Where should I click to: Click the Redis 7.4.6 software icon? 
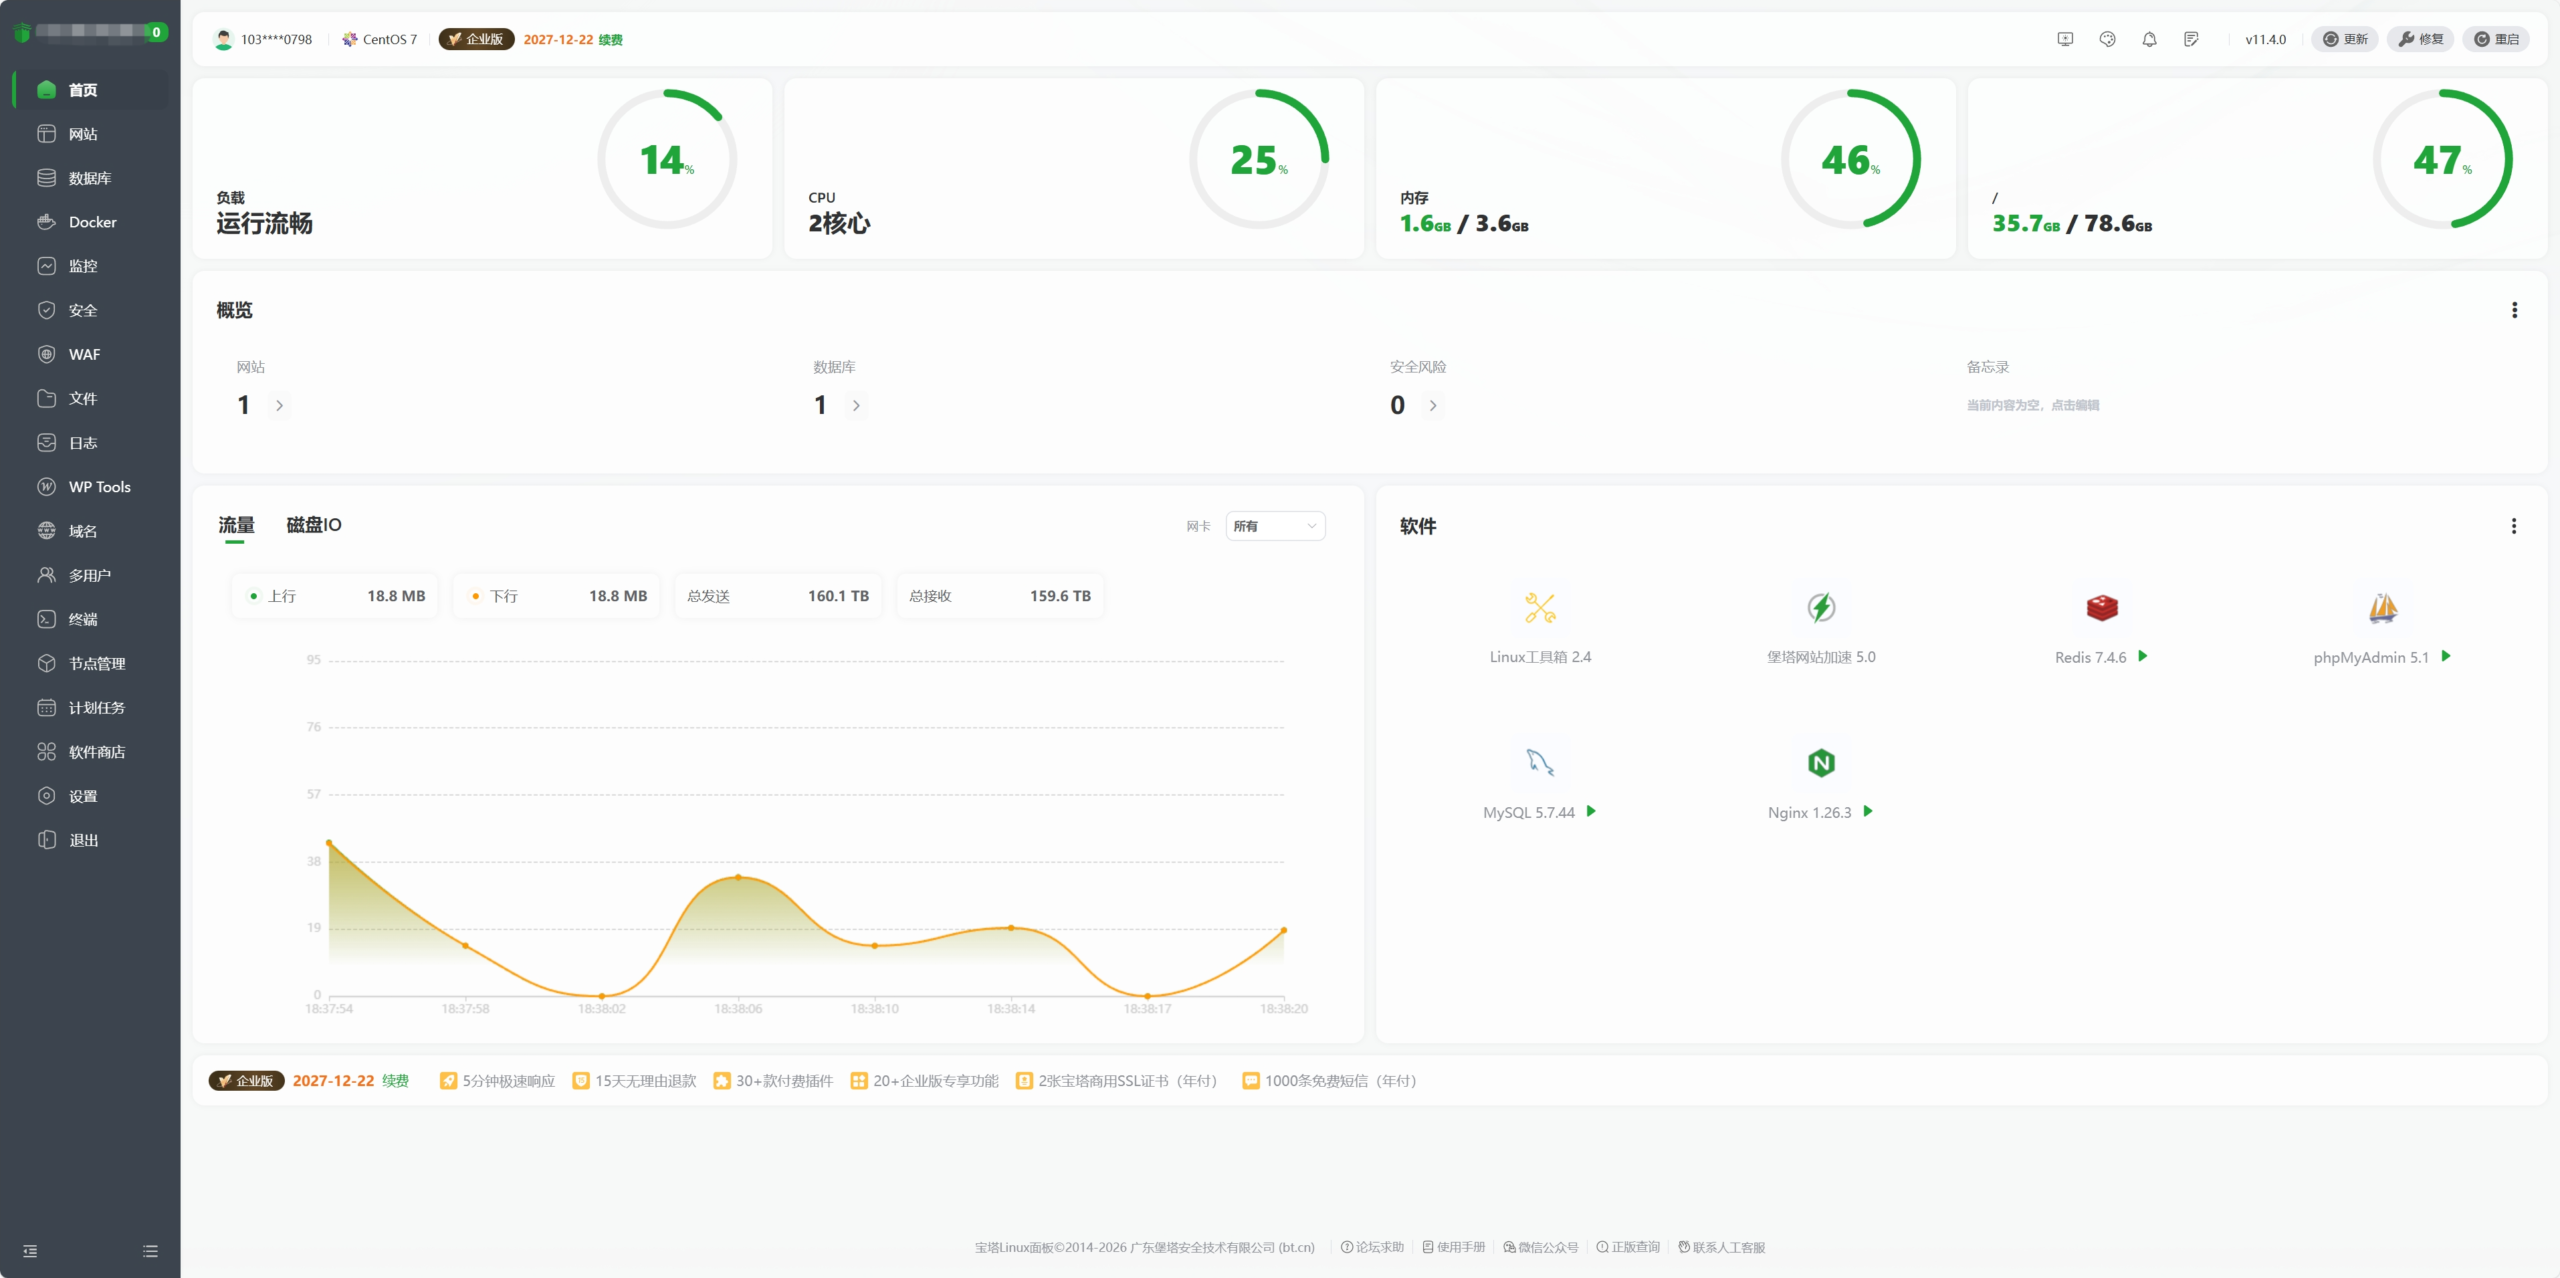[2101, 607]
